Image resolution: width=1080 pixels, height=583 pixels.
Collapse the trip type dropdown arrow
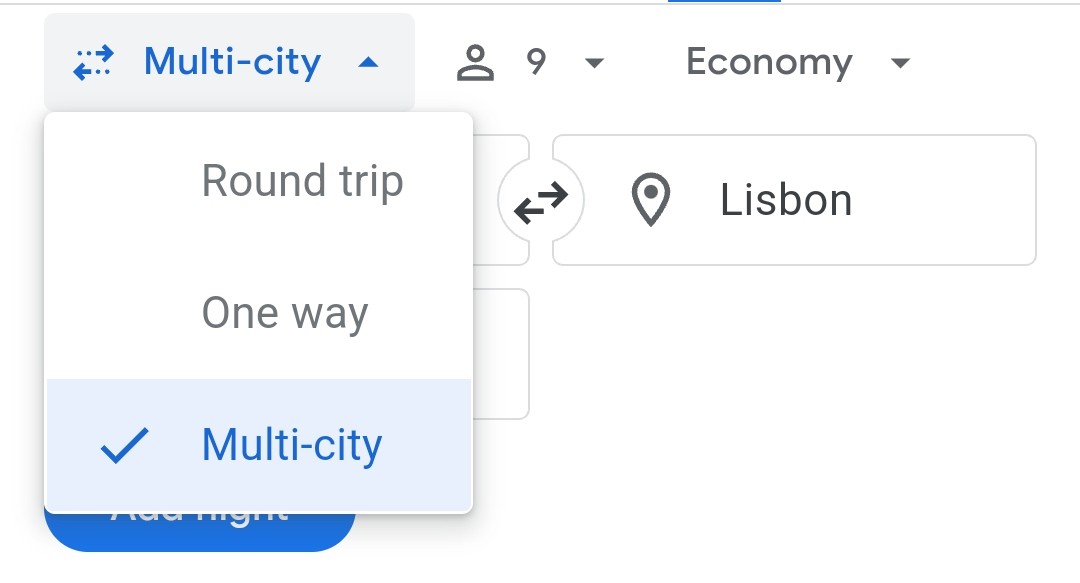[368, 63]
